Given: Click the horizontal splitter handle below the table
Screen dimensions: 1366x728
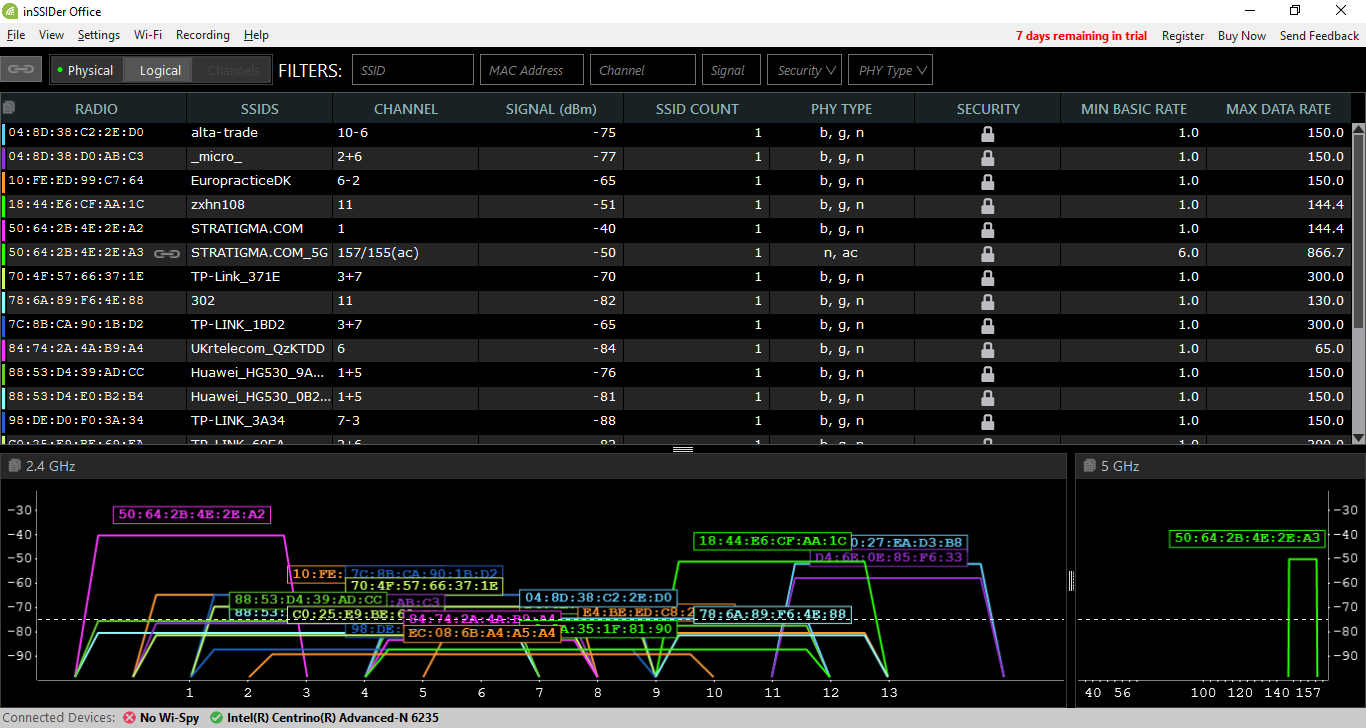Looking at the screenshot, I should [683, 450].
